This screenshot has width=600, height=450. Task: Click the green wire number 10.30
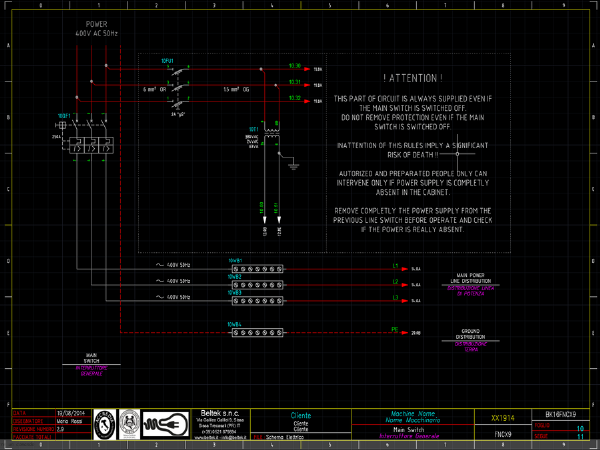point(295,66)
